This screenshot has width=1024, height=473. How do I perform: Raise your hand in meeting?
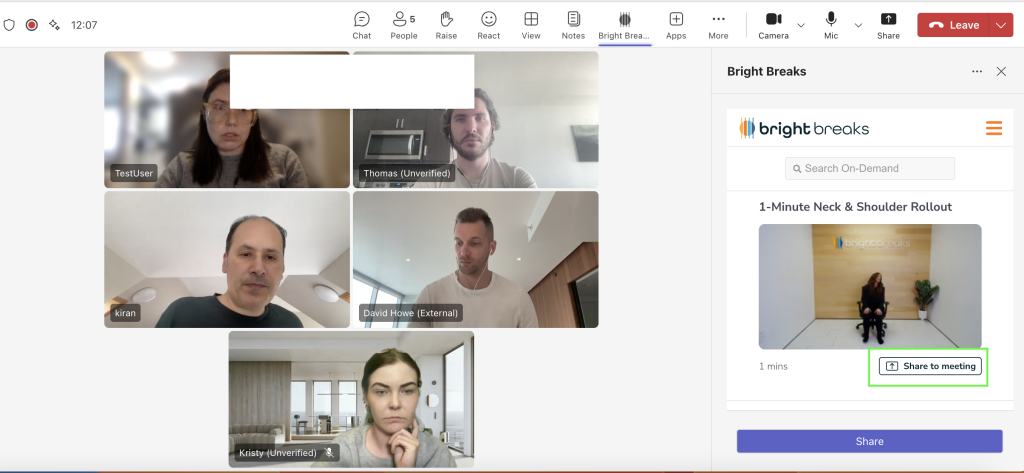[x=446, y=25]
